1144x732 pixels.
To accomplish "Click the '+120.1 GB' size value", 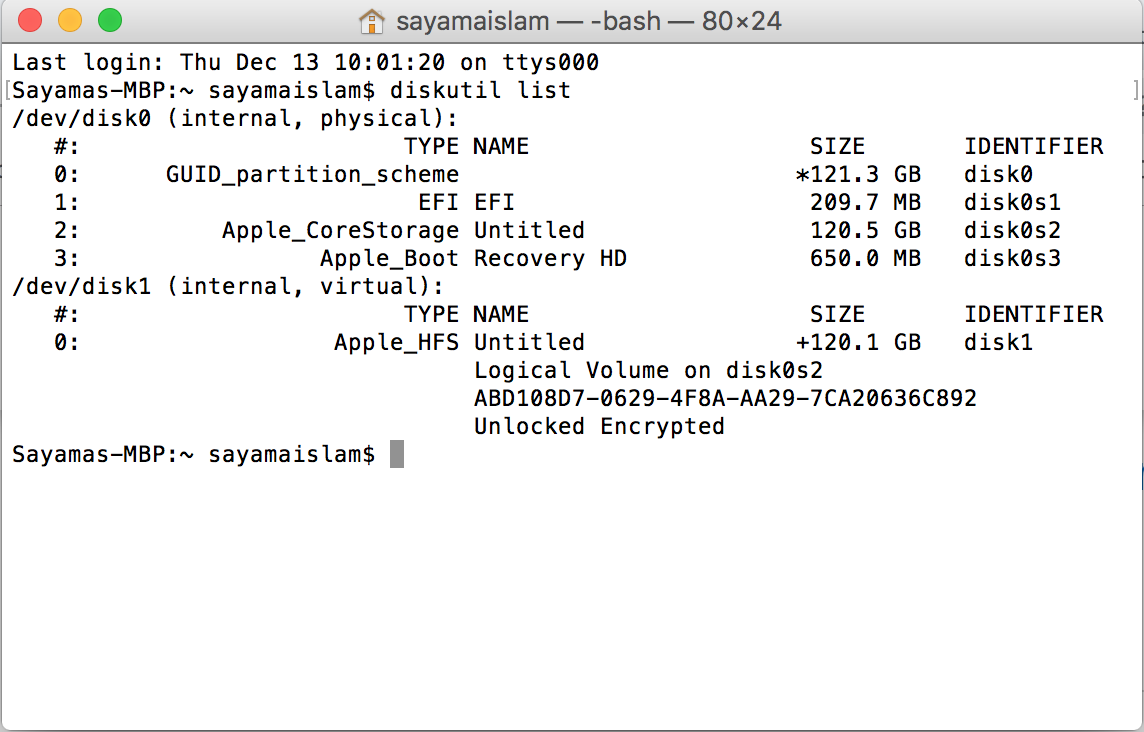I will (x=858, y=343).
